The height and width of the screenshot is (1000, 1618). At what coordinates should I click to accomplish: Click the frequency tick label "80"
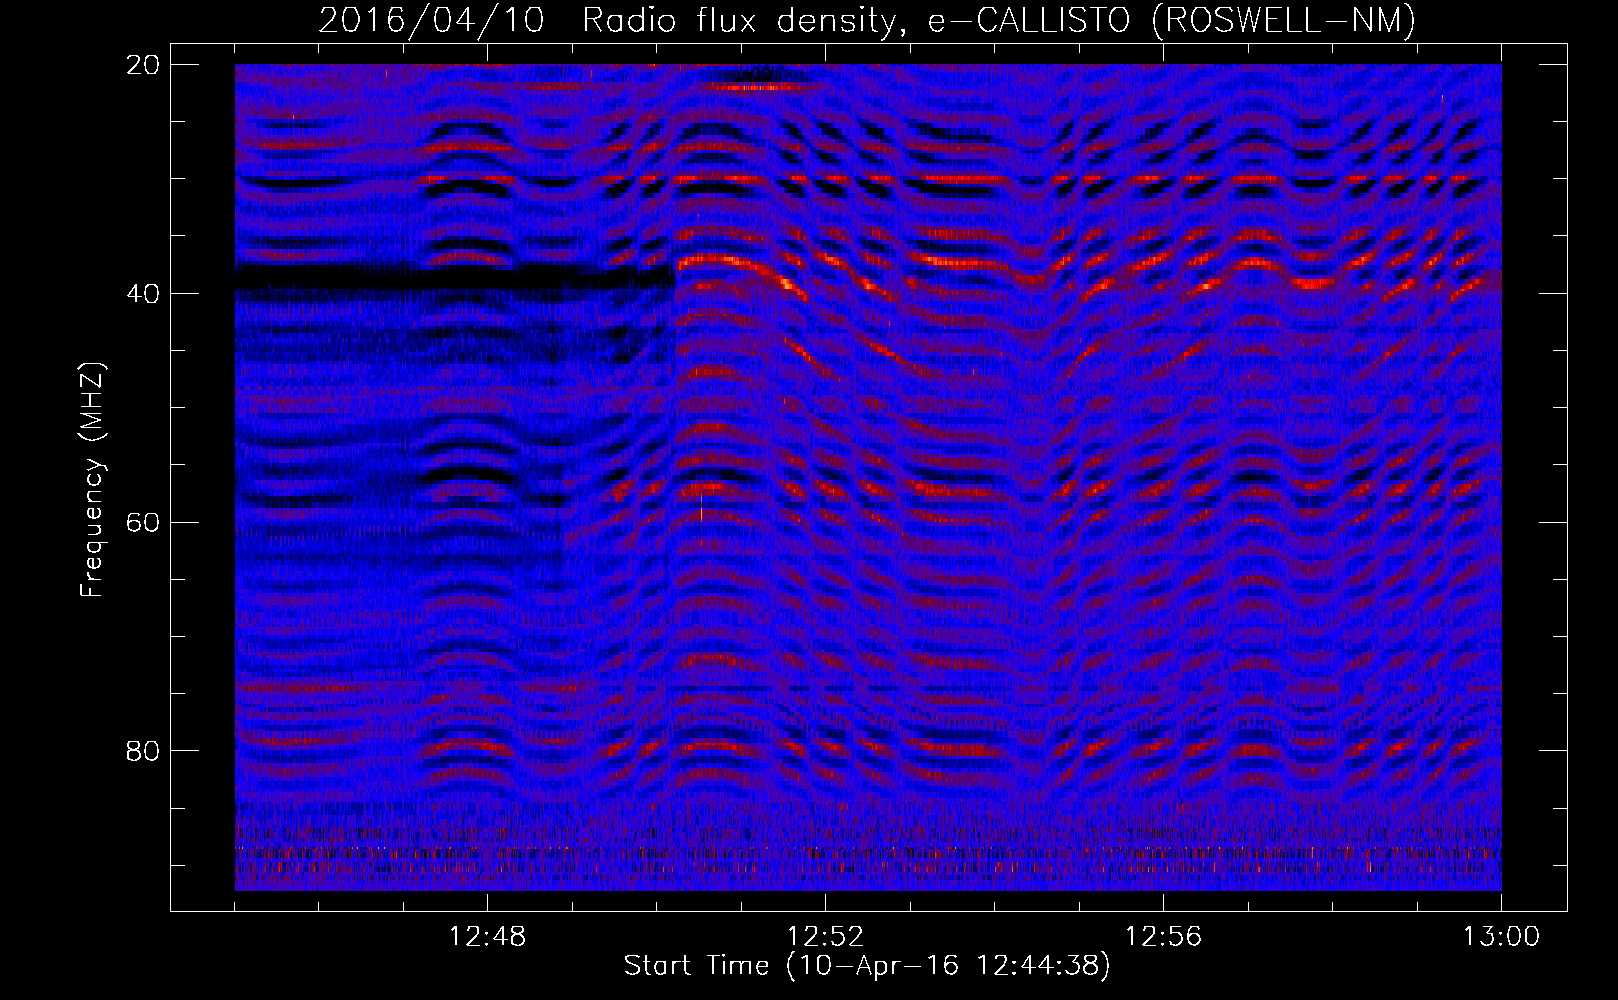point(144,751)
